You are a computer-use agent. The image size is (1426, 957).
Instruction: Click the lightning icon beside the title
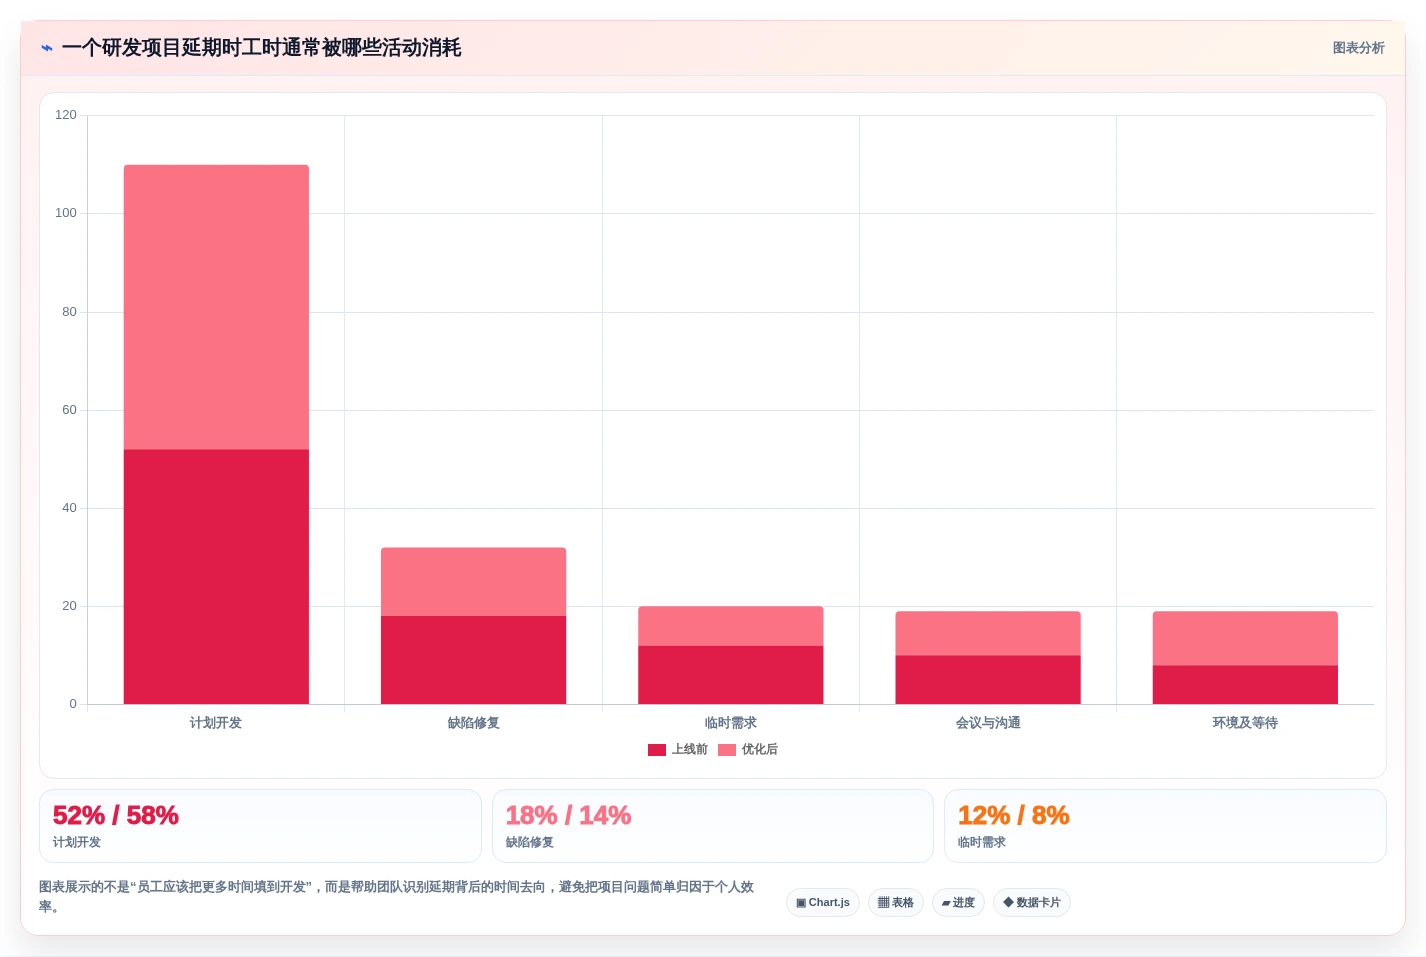click(47, 48)
